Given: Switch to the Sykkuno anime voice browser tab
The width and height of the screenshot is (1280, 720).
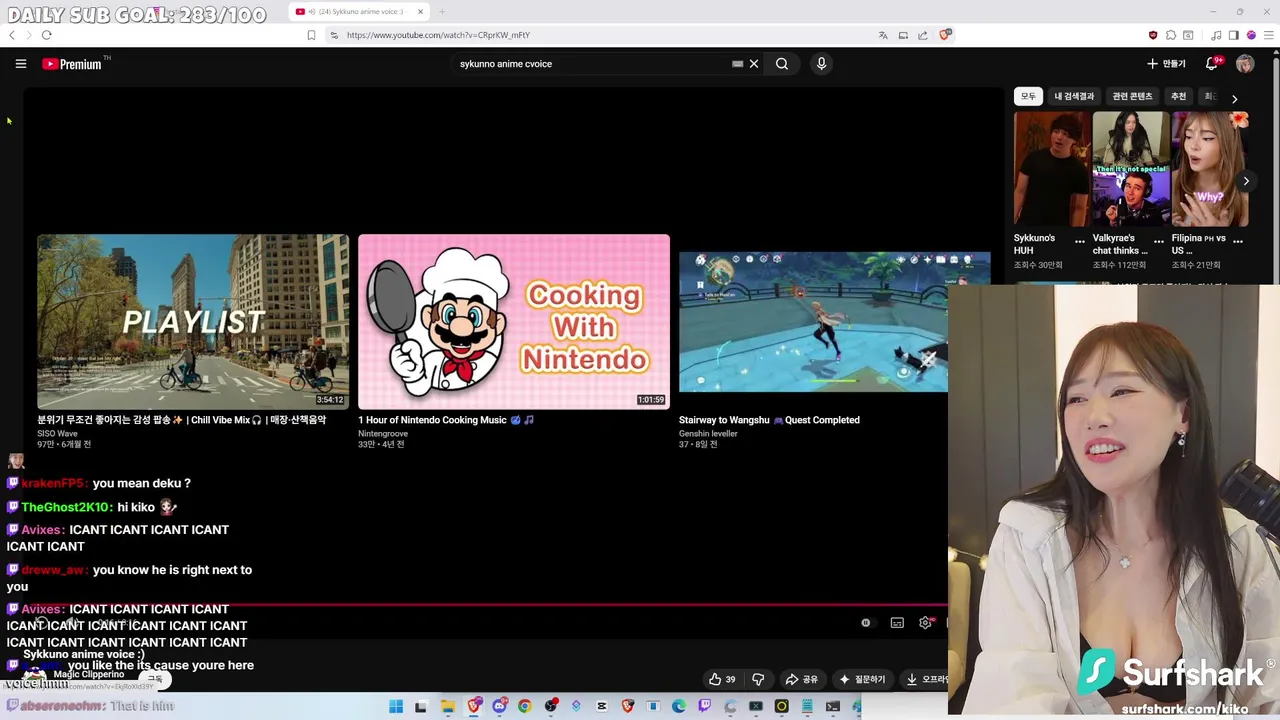Looking at the screenshot, I should tap(358, 12).
